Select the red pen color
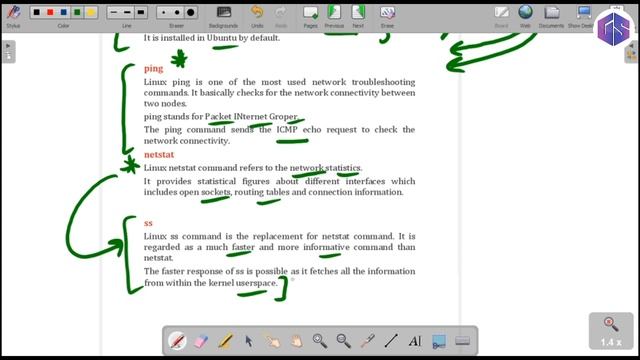 click(x=50, y=12)
